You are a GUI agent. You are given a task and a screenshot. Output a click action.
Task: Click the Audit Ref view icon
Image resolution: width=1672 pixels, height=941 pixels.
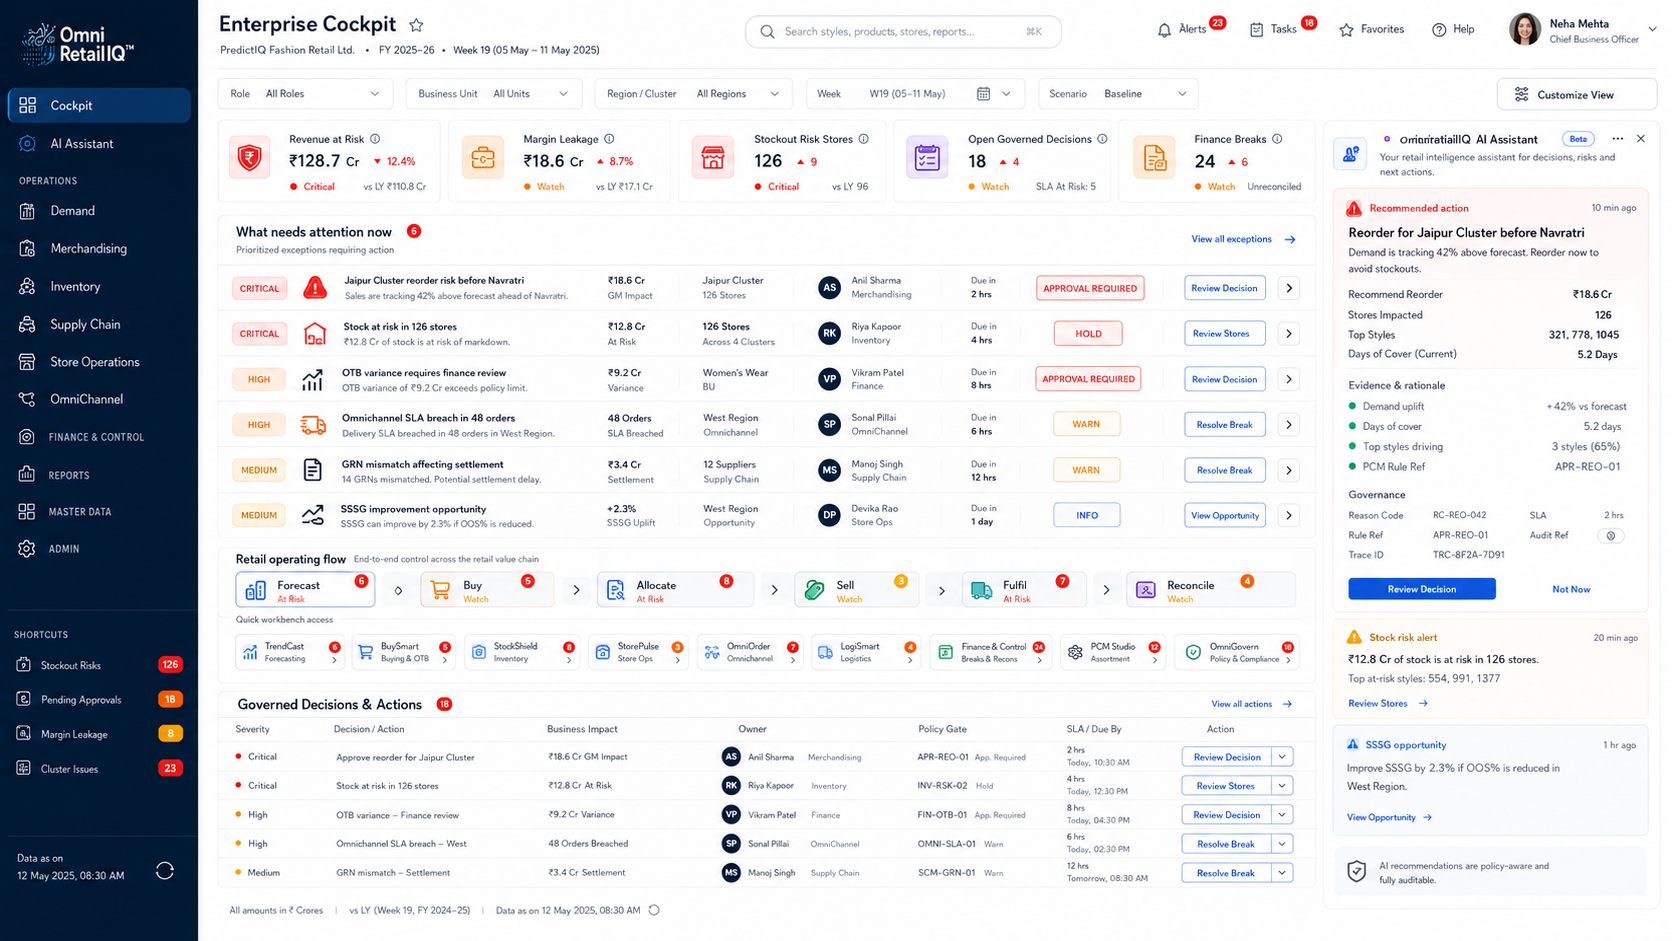[1611, 536]
